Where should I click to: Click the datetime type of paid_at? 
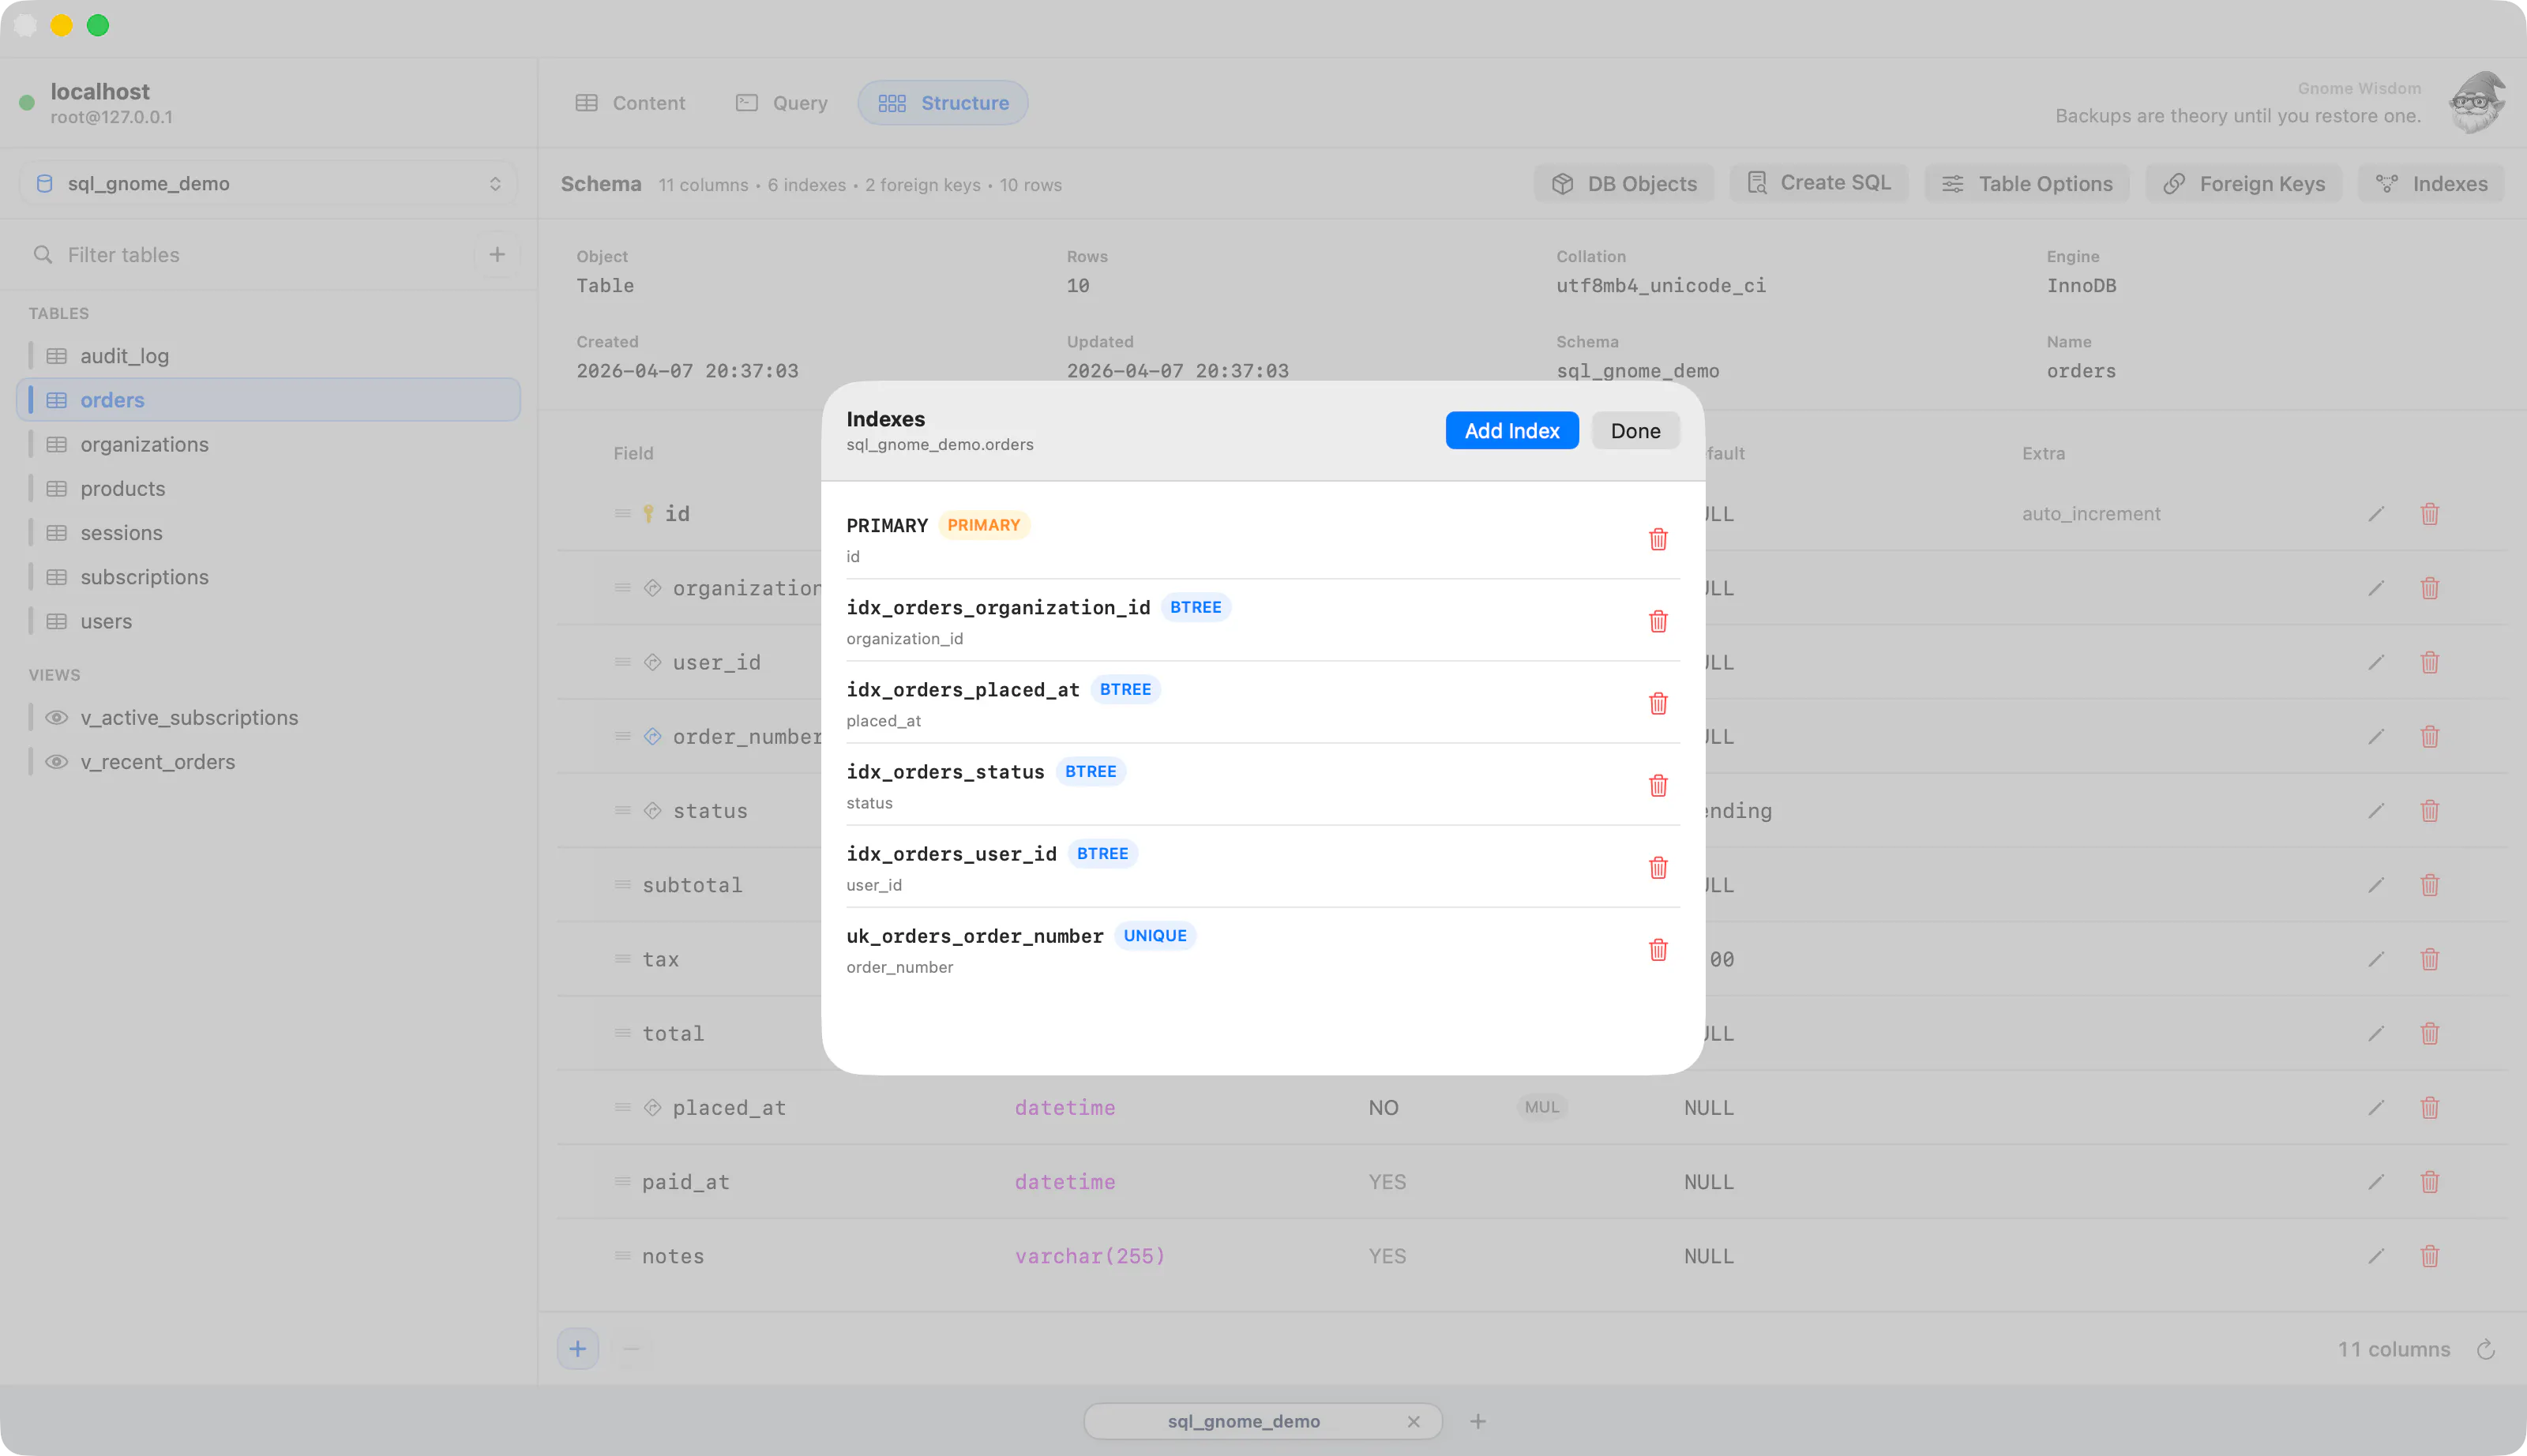click(x=1065, y=1182)
